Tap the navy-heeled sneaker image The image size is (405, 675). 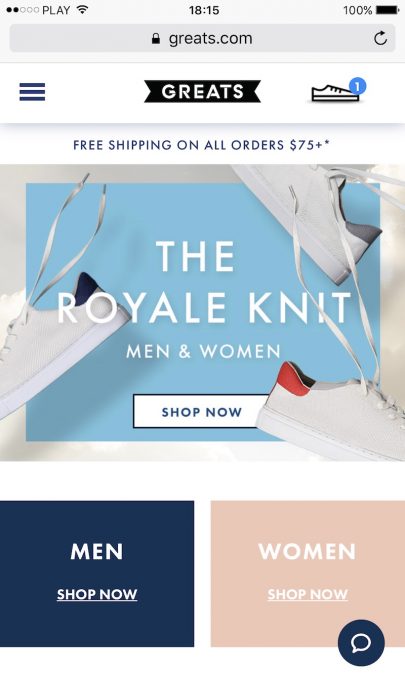[58, 340]
